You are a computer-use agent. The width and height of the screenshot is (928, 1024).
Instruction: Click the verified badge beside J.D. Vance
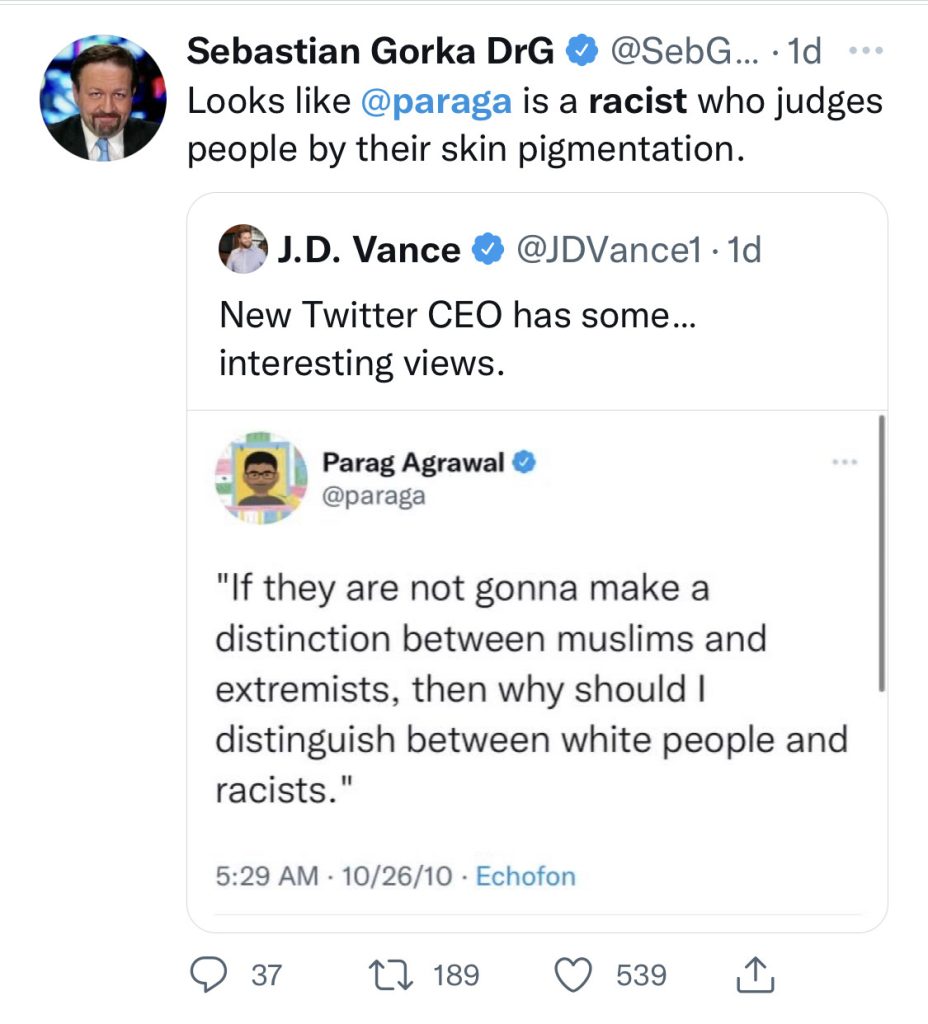click(x=487, y=250)
